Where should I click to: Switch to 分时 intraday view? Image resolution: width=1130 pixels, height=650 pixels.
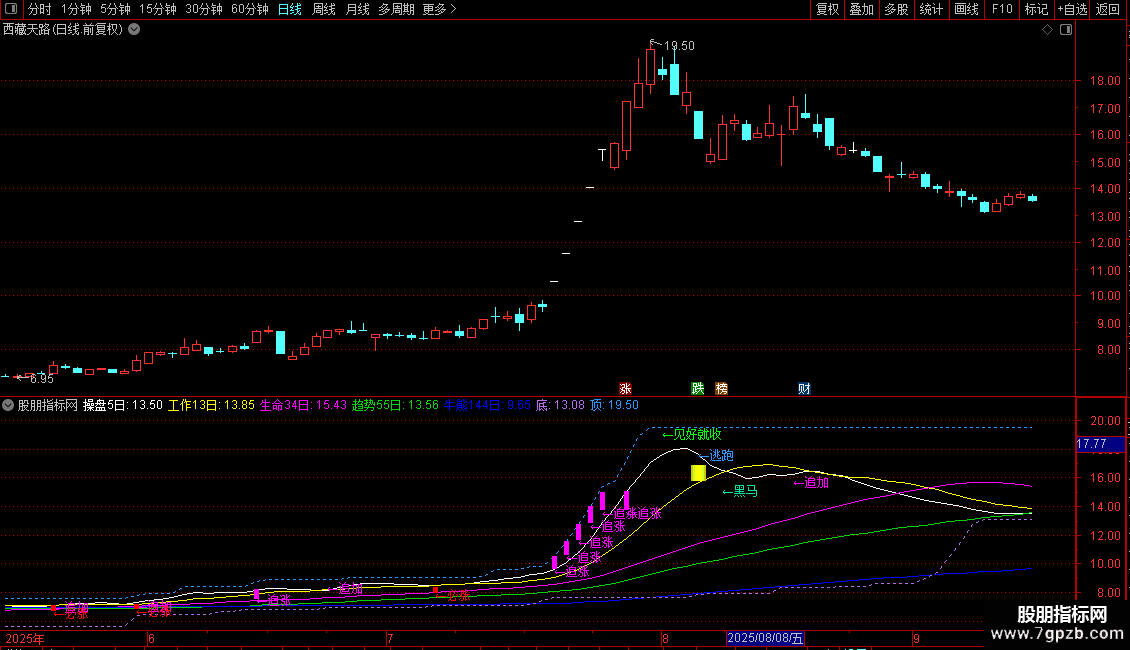[x=40, y=9]
